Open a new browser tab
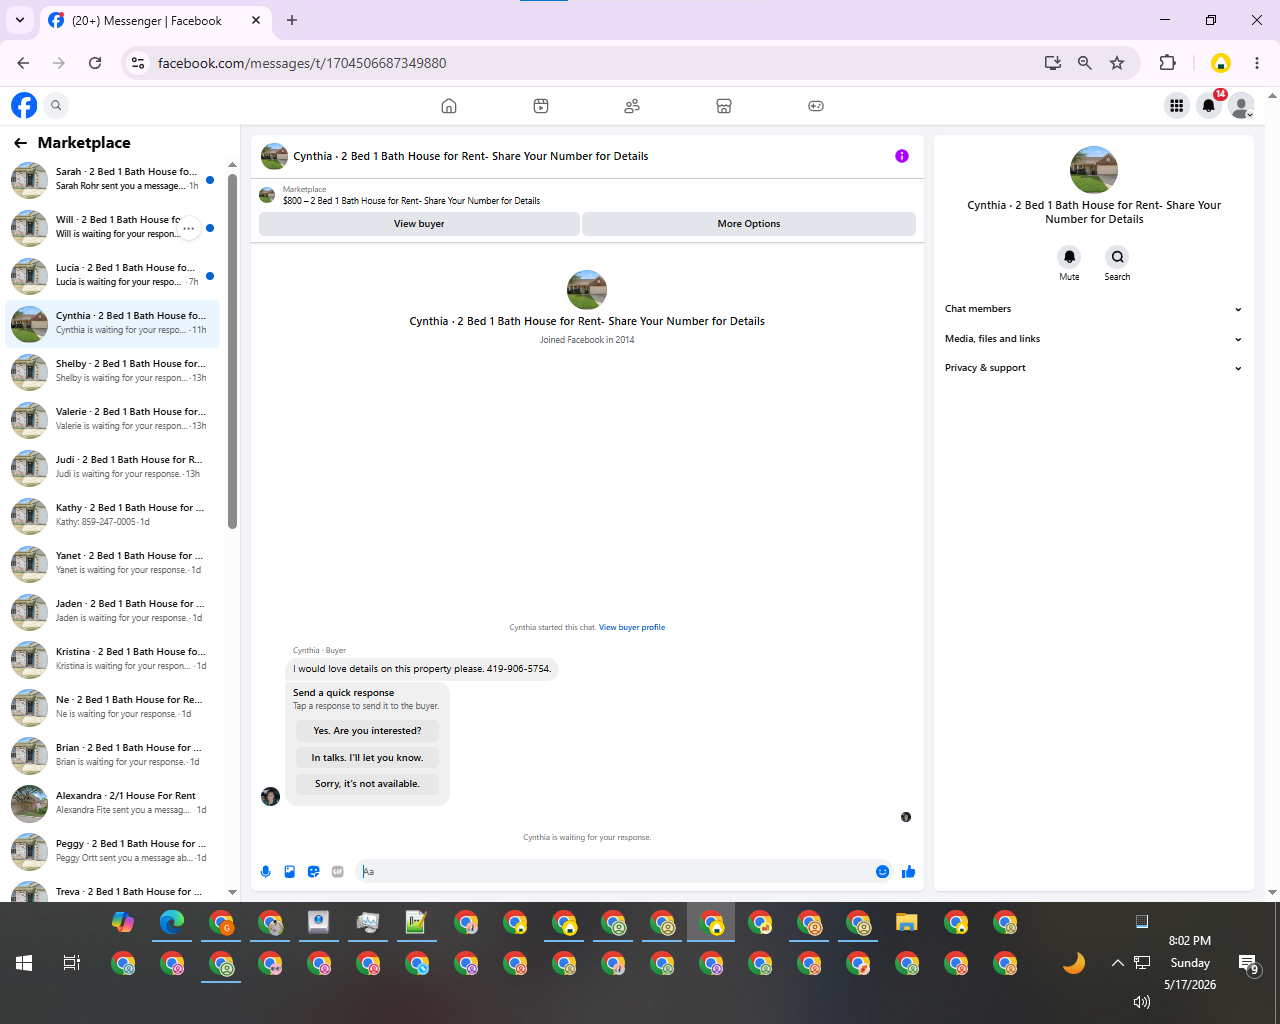The width and height of the screenshot is (1280, 1024). [x=292, y=20]
